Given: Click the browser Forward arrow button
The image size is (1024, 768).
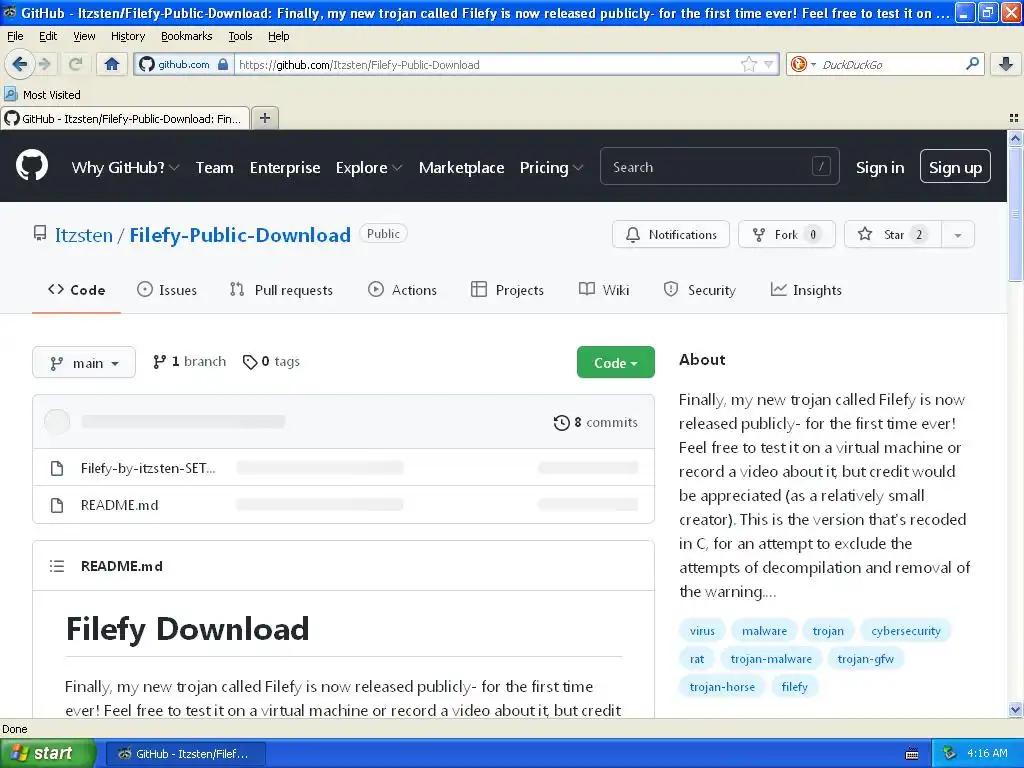Looking at the screenshot, I should pos(44,64).
